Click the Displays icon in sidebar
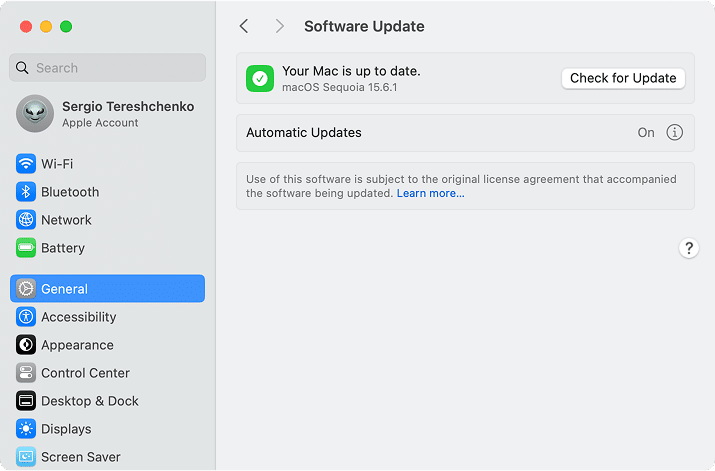715x471 pixels. coord(26,429)
